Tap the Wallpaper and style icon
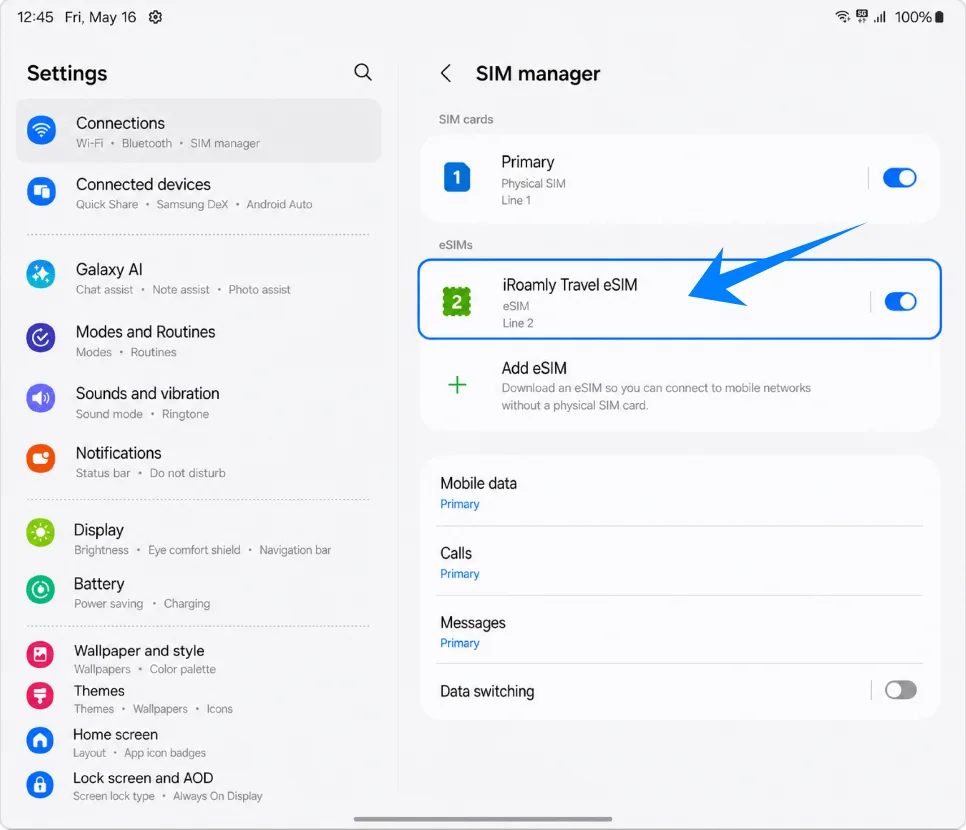 tap(40, 654)
